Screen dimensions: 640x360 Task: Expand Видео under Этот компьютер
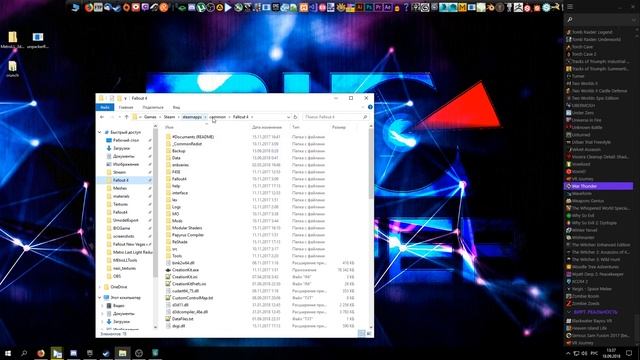point(102,306)
